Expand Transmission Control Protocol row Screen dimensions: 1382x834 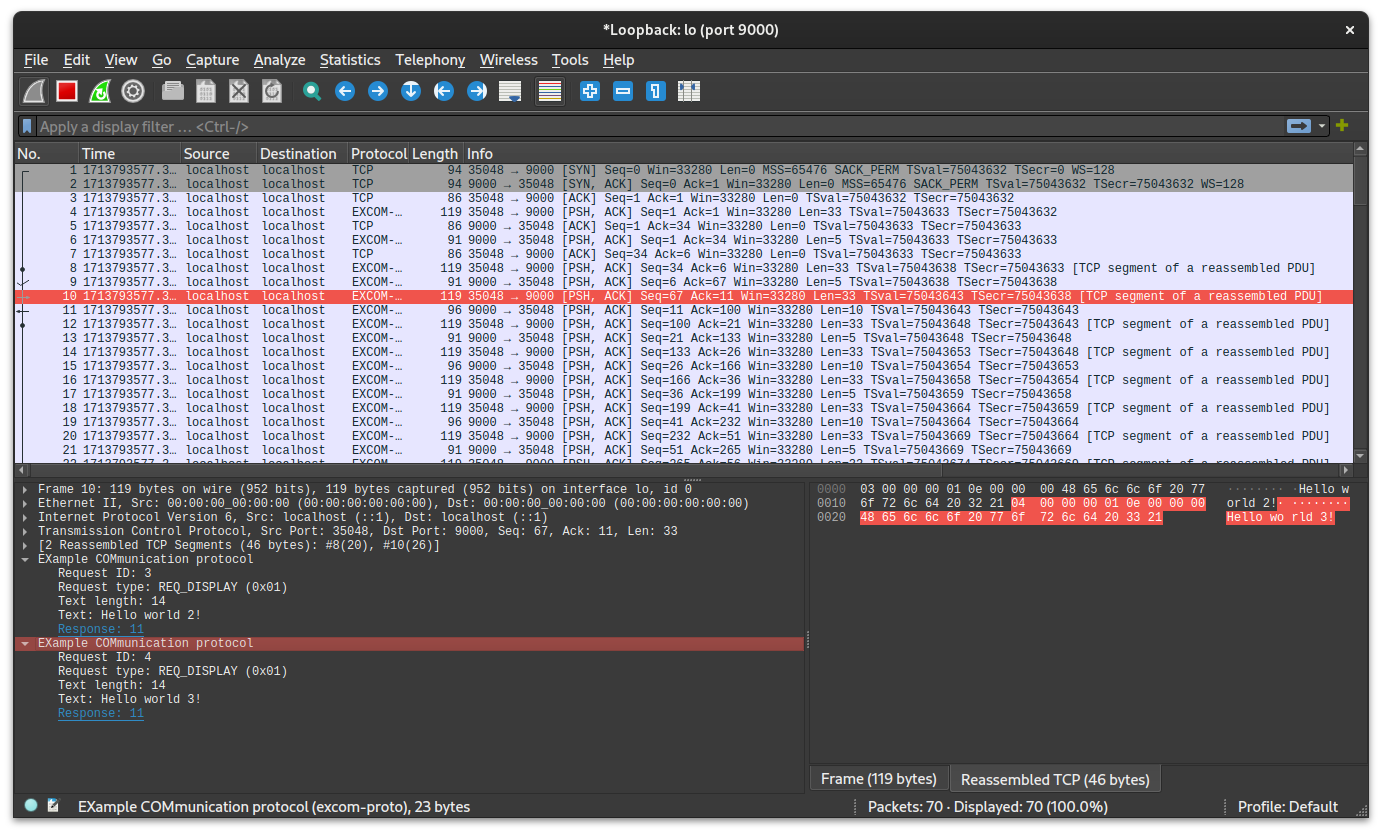pos(25,531)
